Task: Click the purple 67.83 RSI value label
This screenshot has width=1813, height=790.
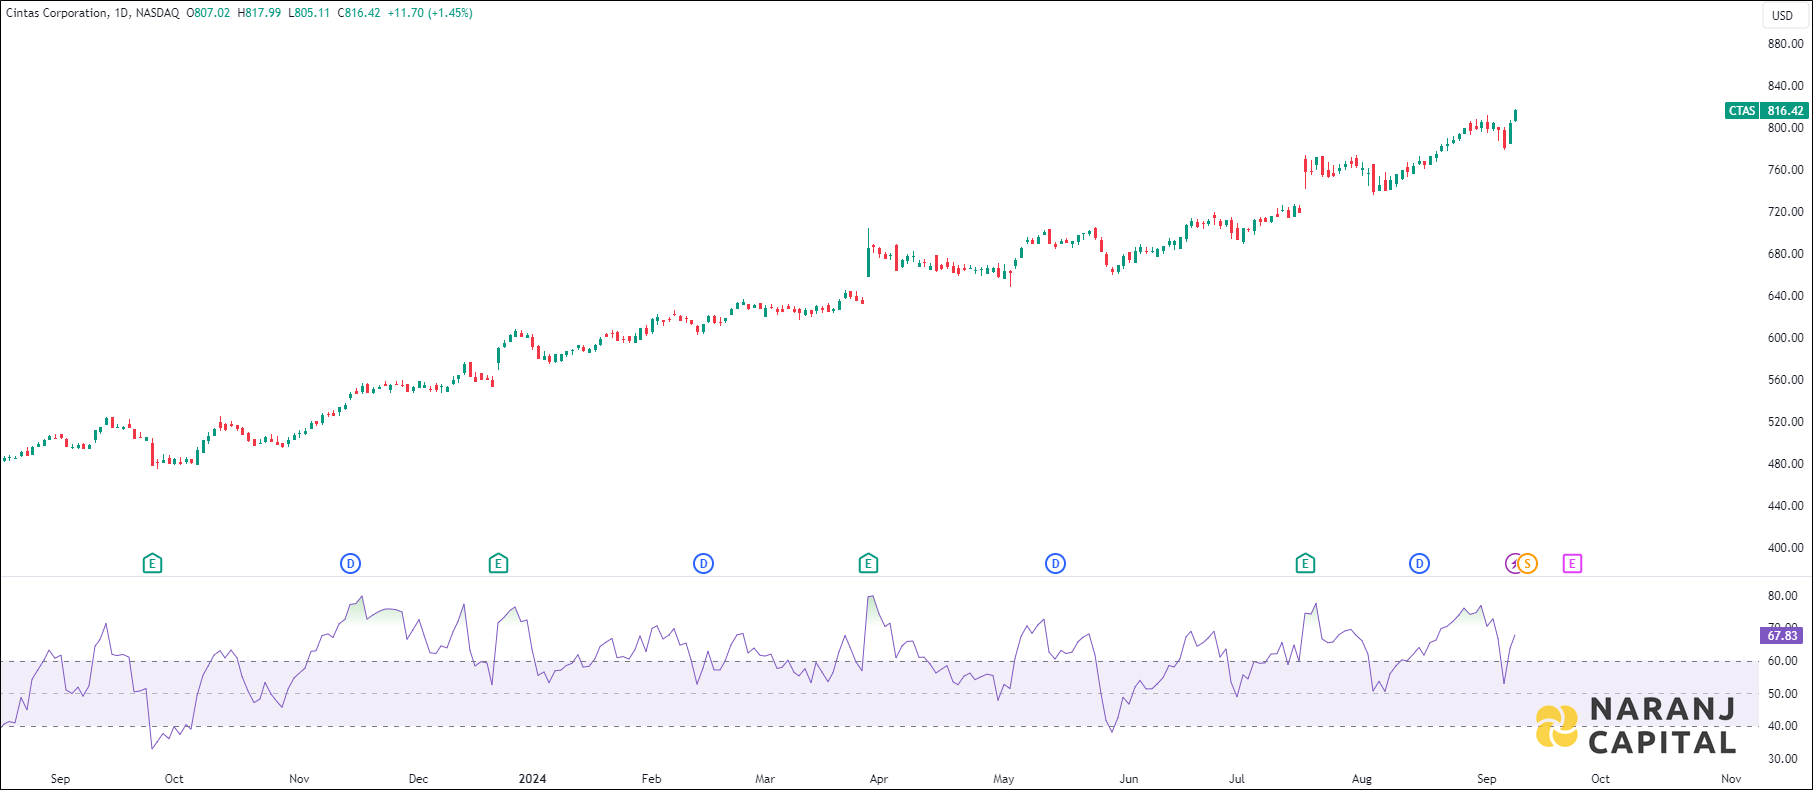Action: pos(1782,636)
